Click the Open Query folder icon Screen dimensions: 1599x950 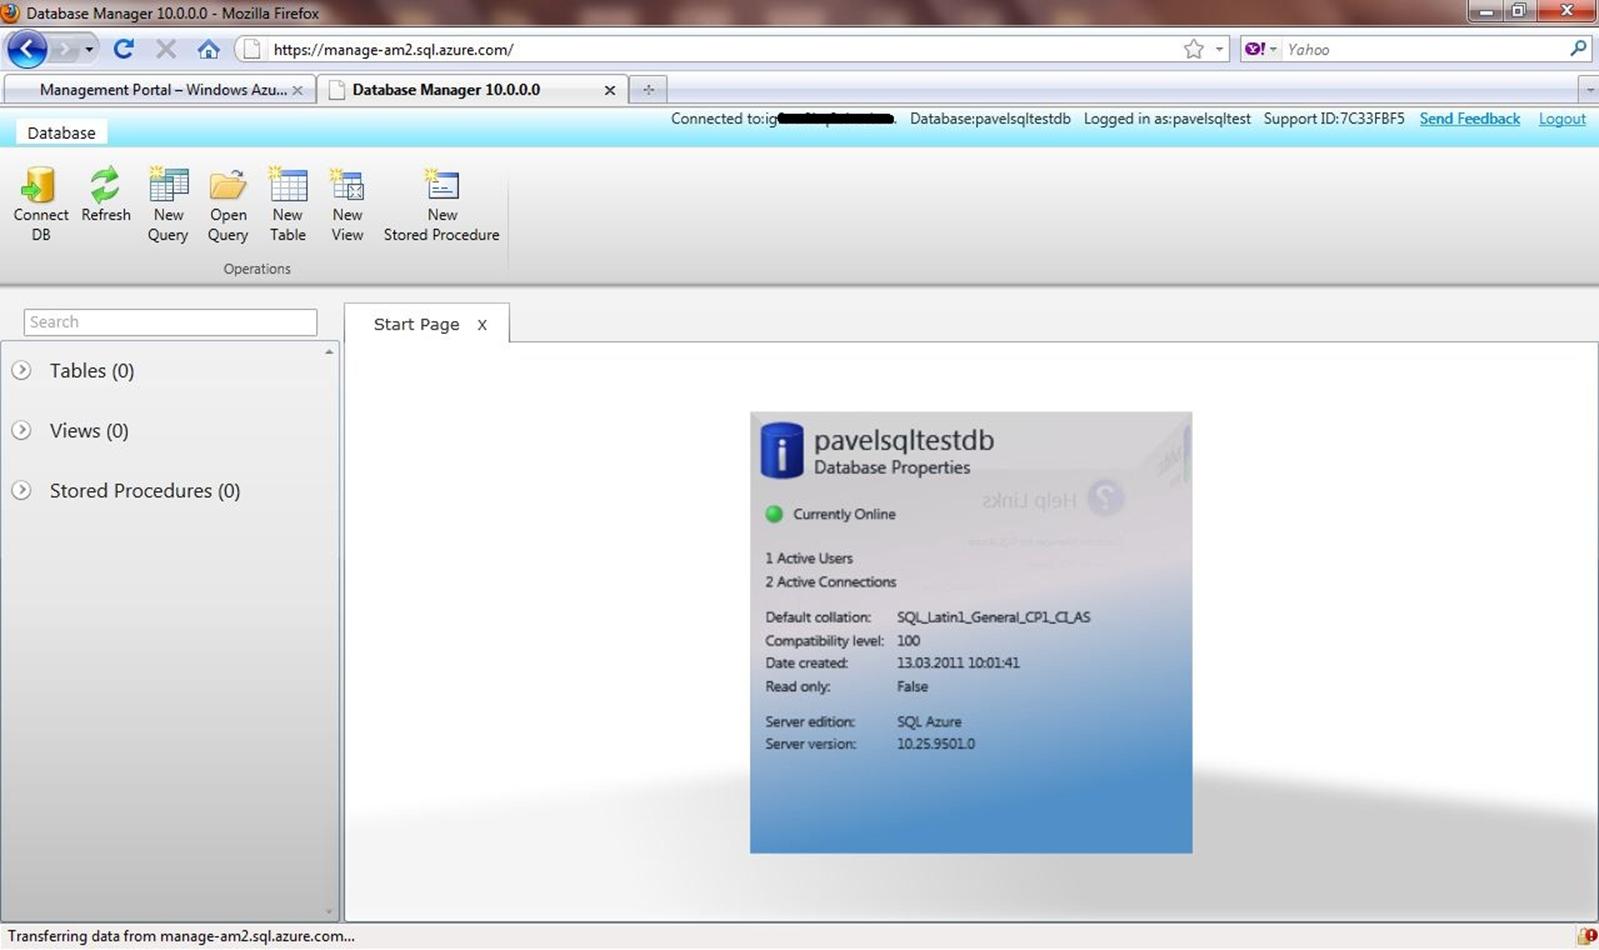[228, 187]
